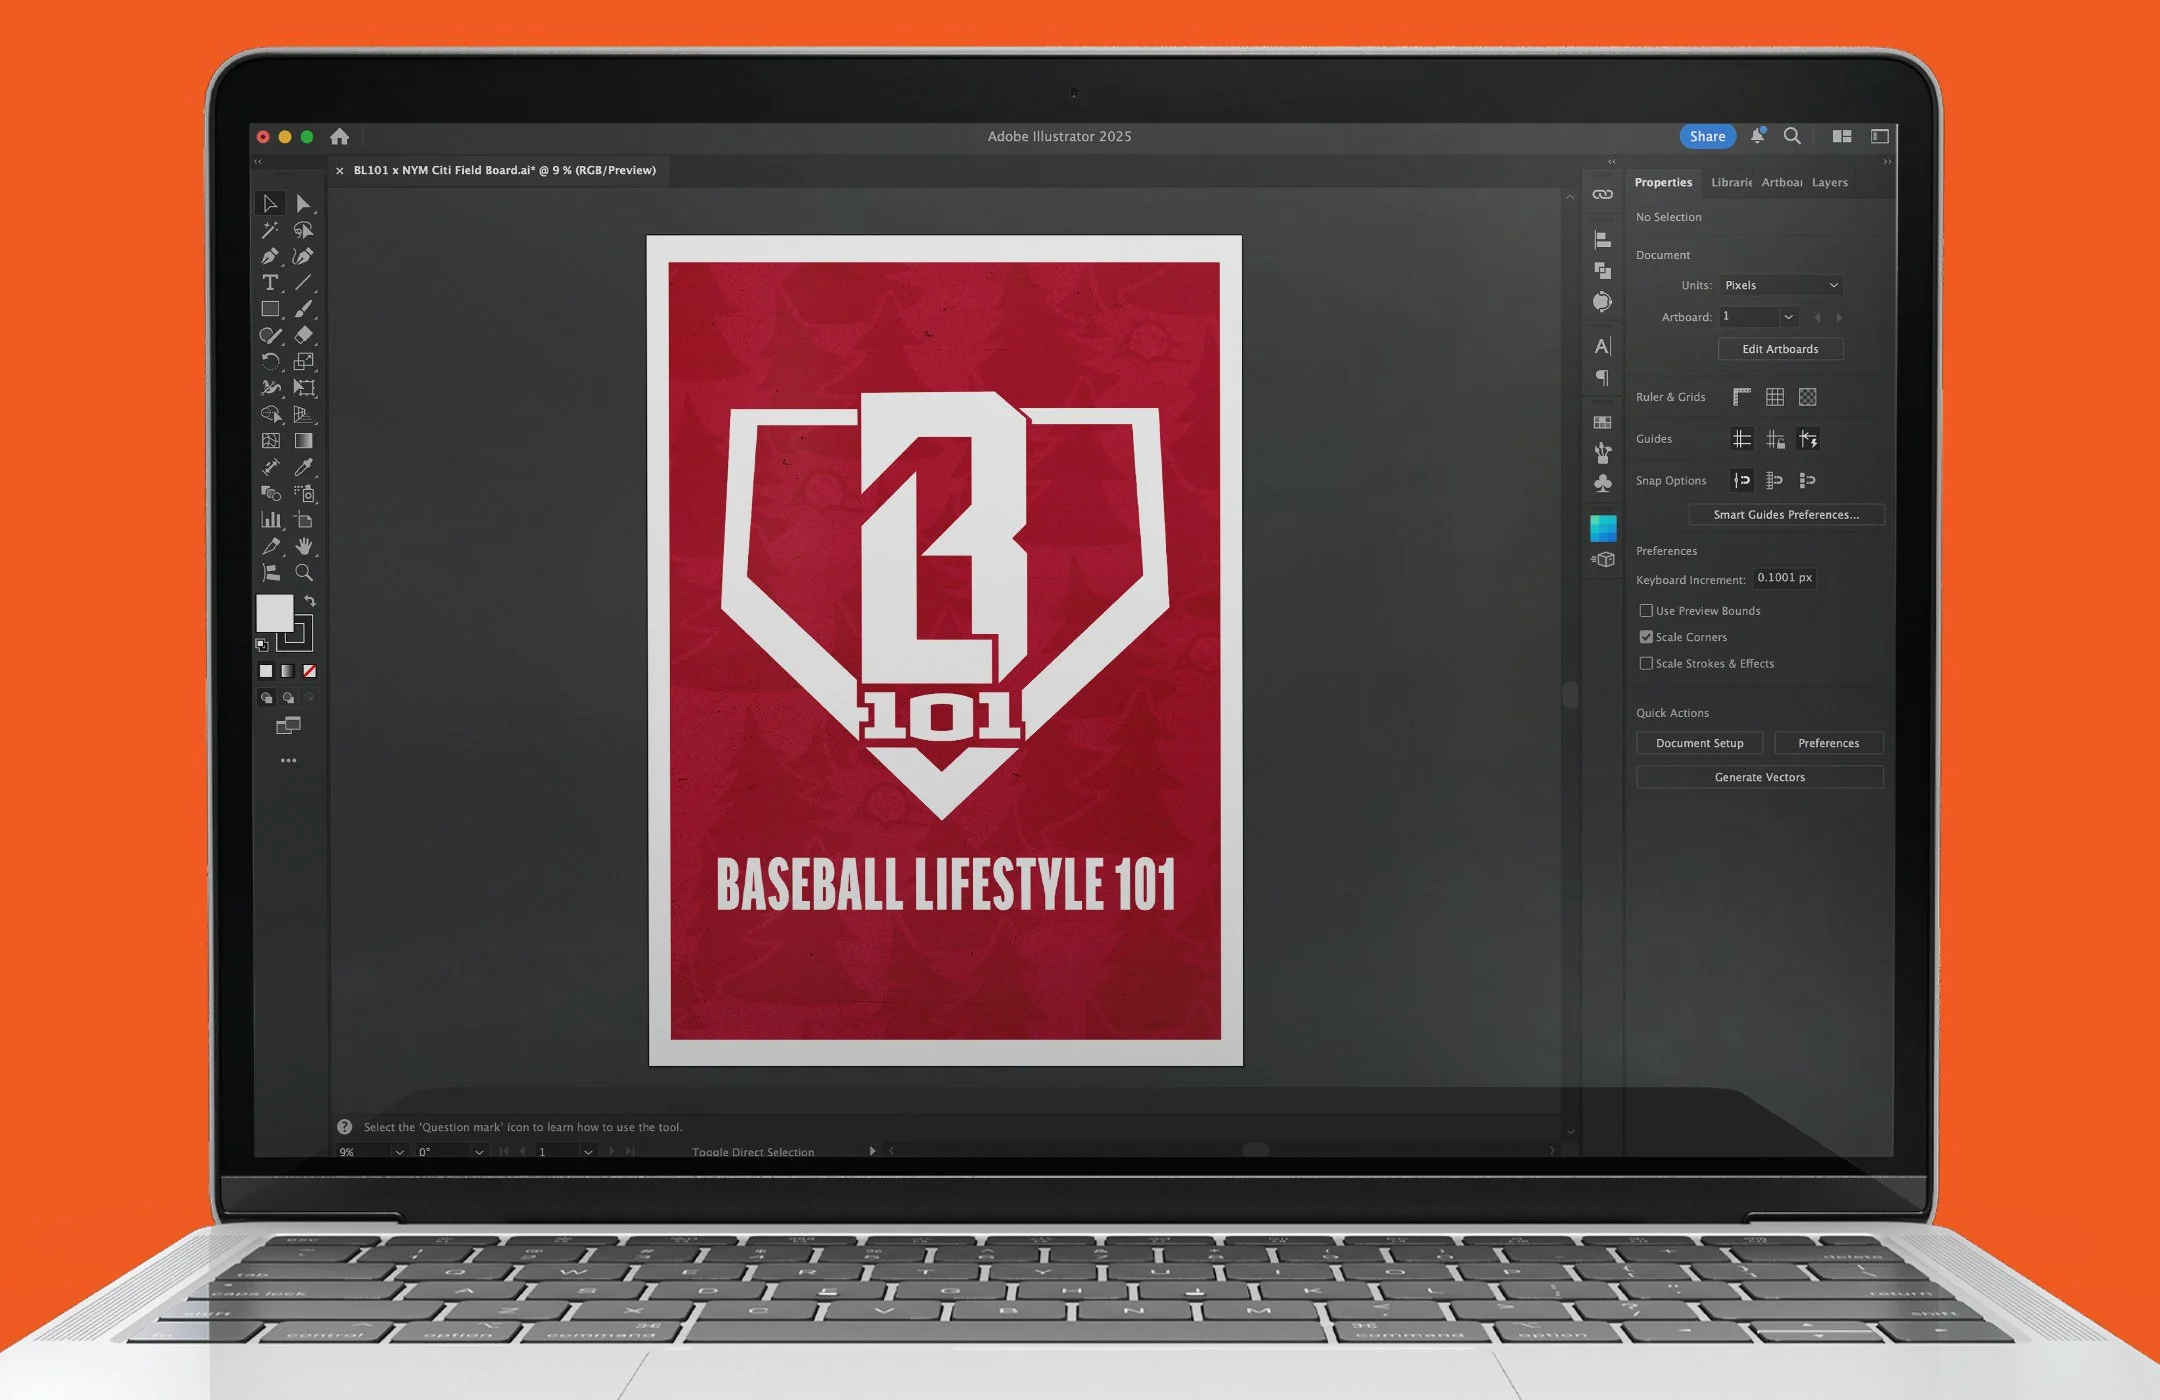Click the Document Setup button
The image size is (2160, 1400).
[x=1699, y=743]
